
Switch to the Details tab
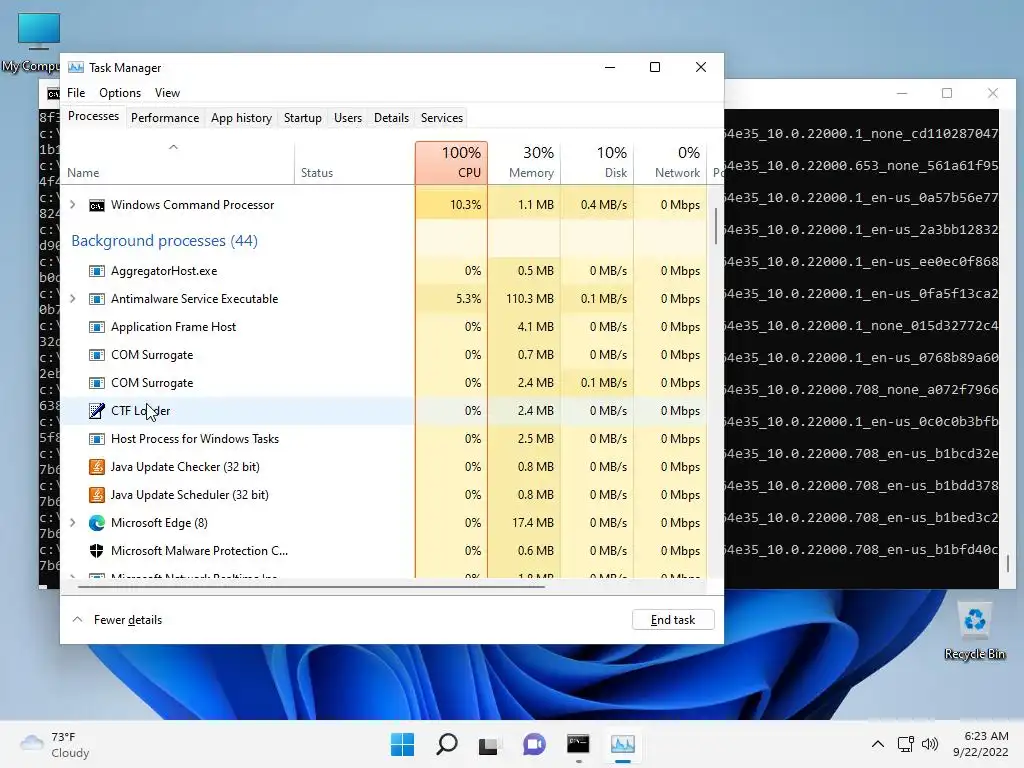point(391,118)
